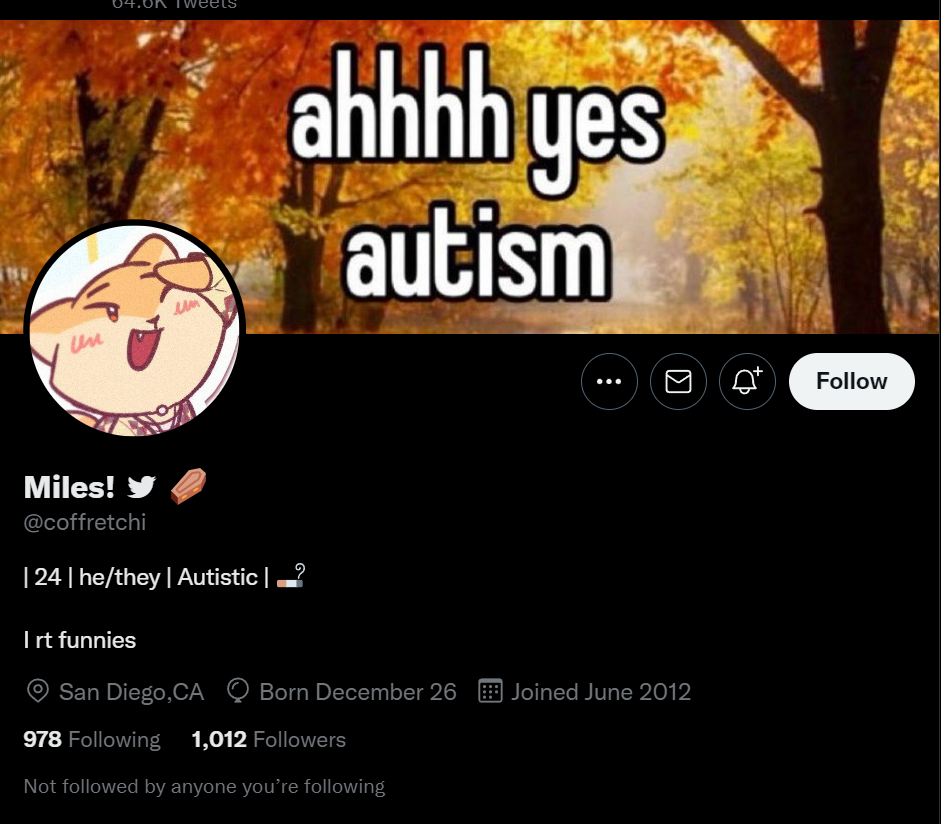
Task: Open the 1,012 Followers list
Action: (269, 739)
